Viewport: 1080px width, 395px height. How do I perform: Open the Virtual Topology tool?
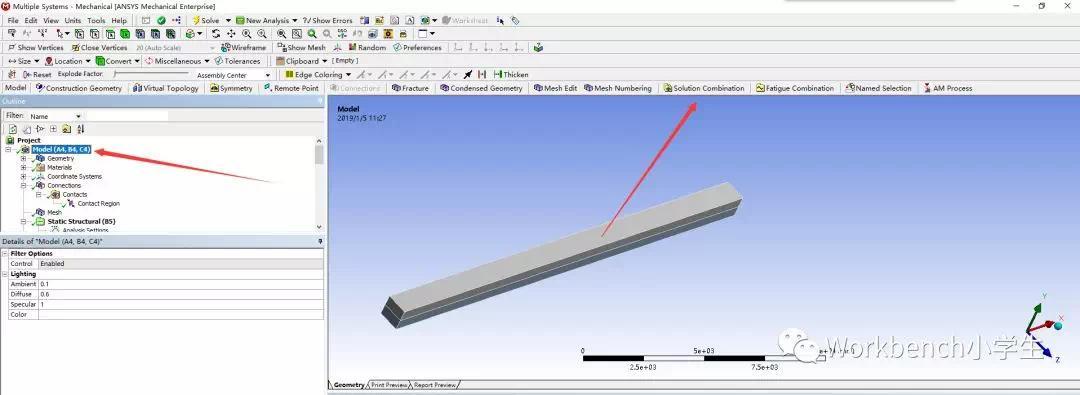166,88
